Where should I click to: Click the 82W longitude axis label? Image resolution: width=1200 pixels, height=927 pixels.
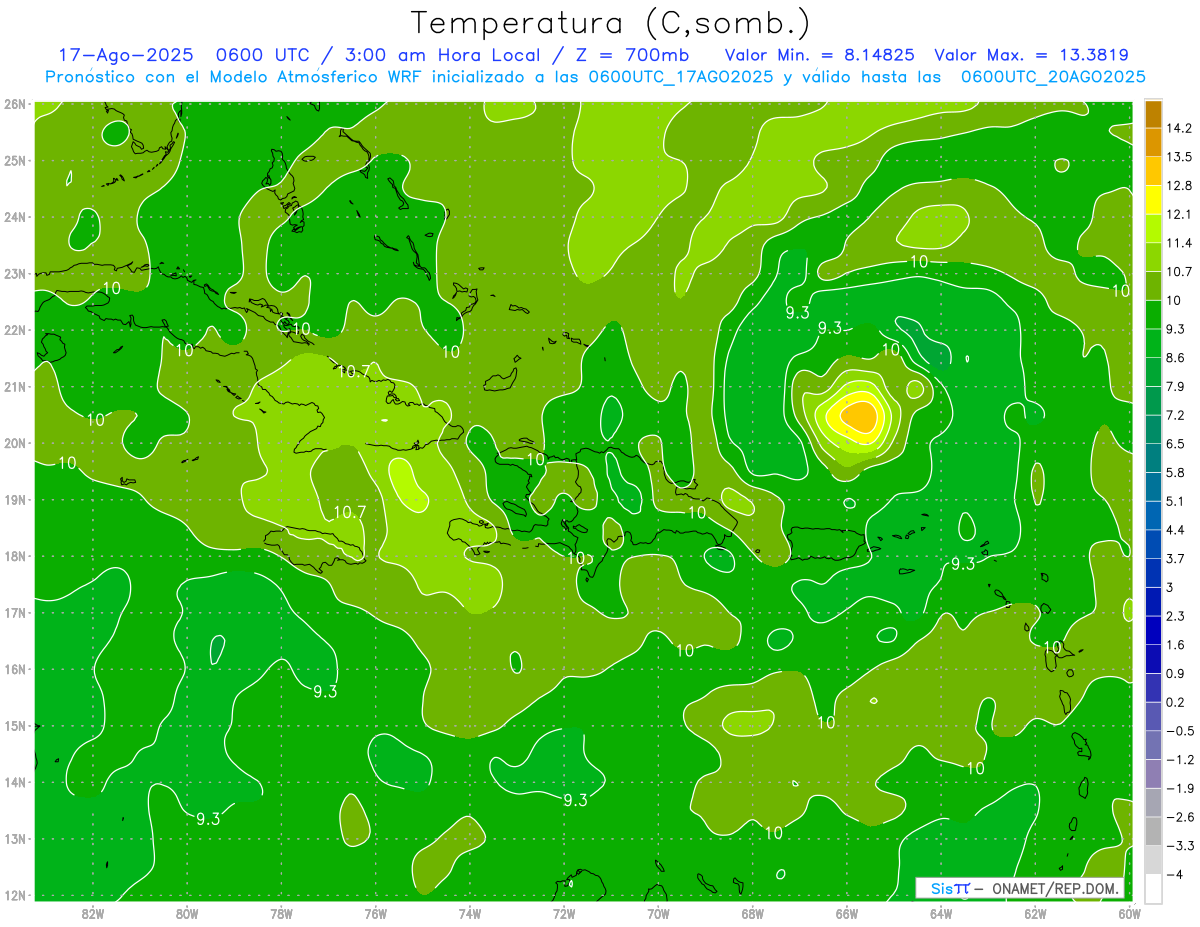[x=93, y=914]
